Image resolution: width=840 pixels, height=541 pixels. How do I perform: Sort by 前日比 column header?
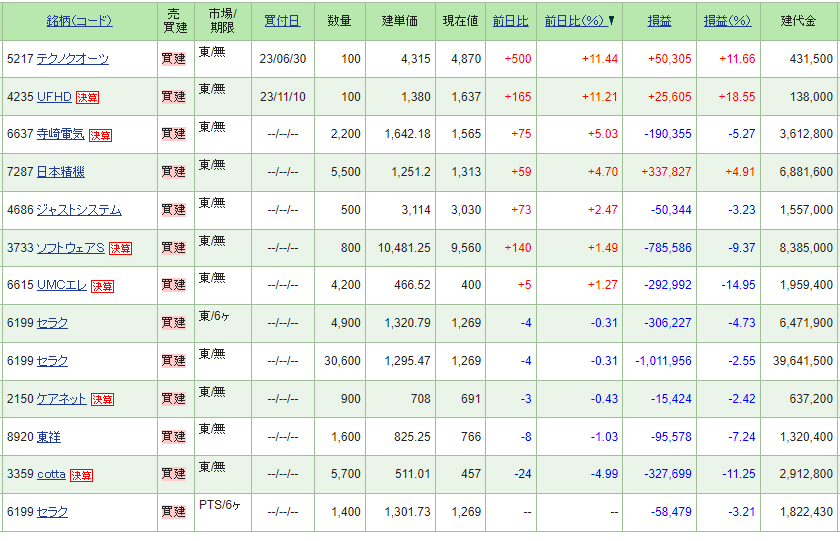click(x=511, y=21)
